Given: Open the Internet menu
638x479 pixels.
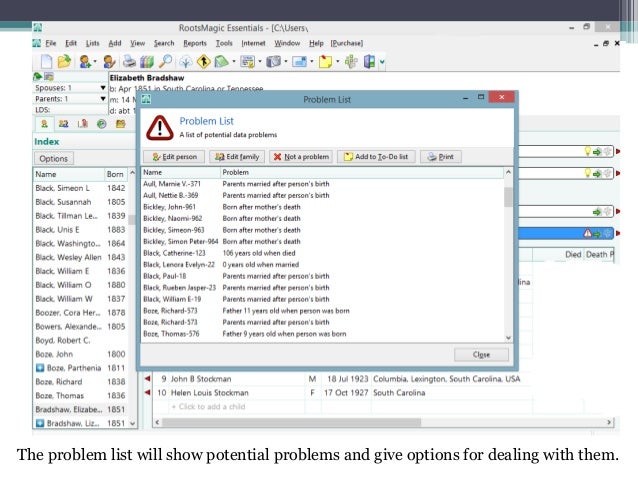Looking at the screenshot, I should (253, 43).
